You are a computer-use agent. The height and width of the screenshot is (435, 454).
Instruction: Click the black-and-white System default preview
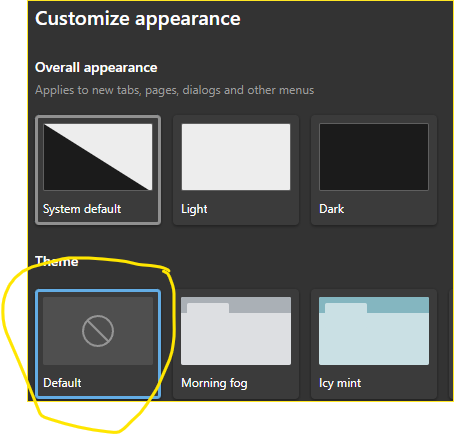98,157
